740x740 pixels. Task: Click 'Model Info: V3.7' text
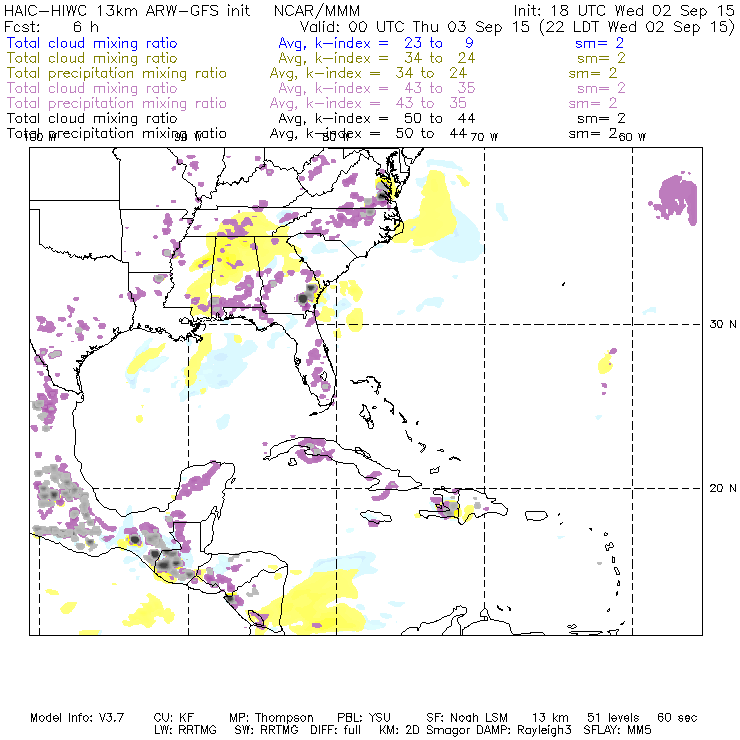coord(77,718)
